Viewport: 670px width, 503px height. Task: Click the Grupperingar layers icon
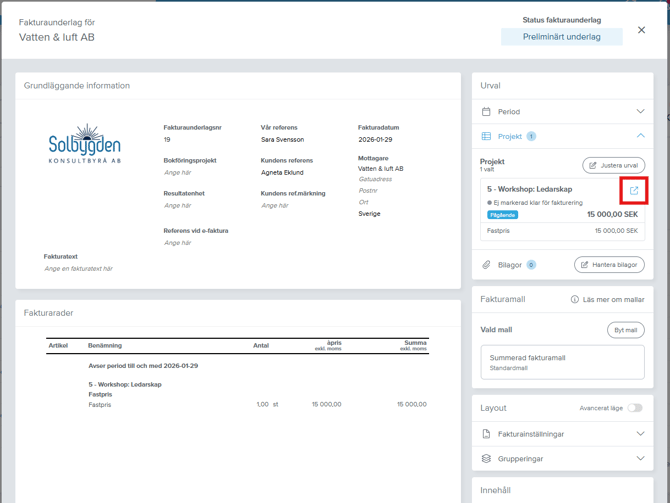[x=486, y=459]
